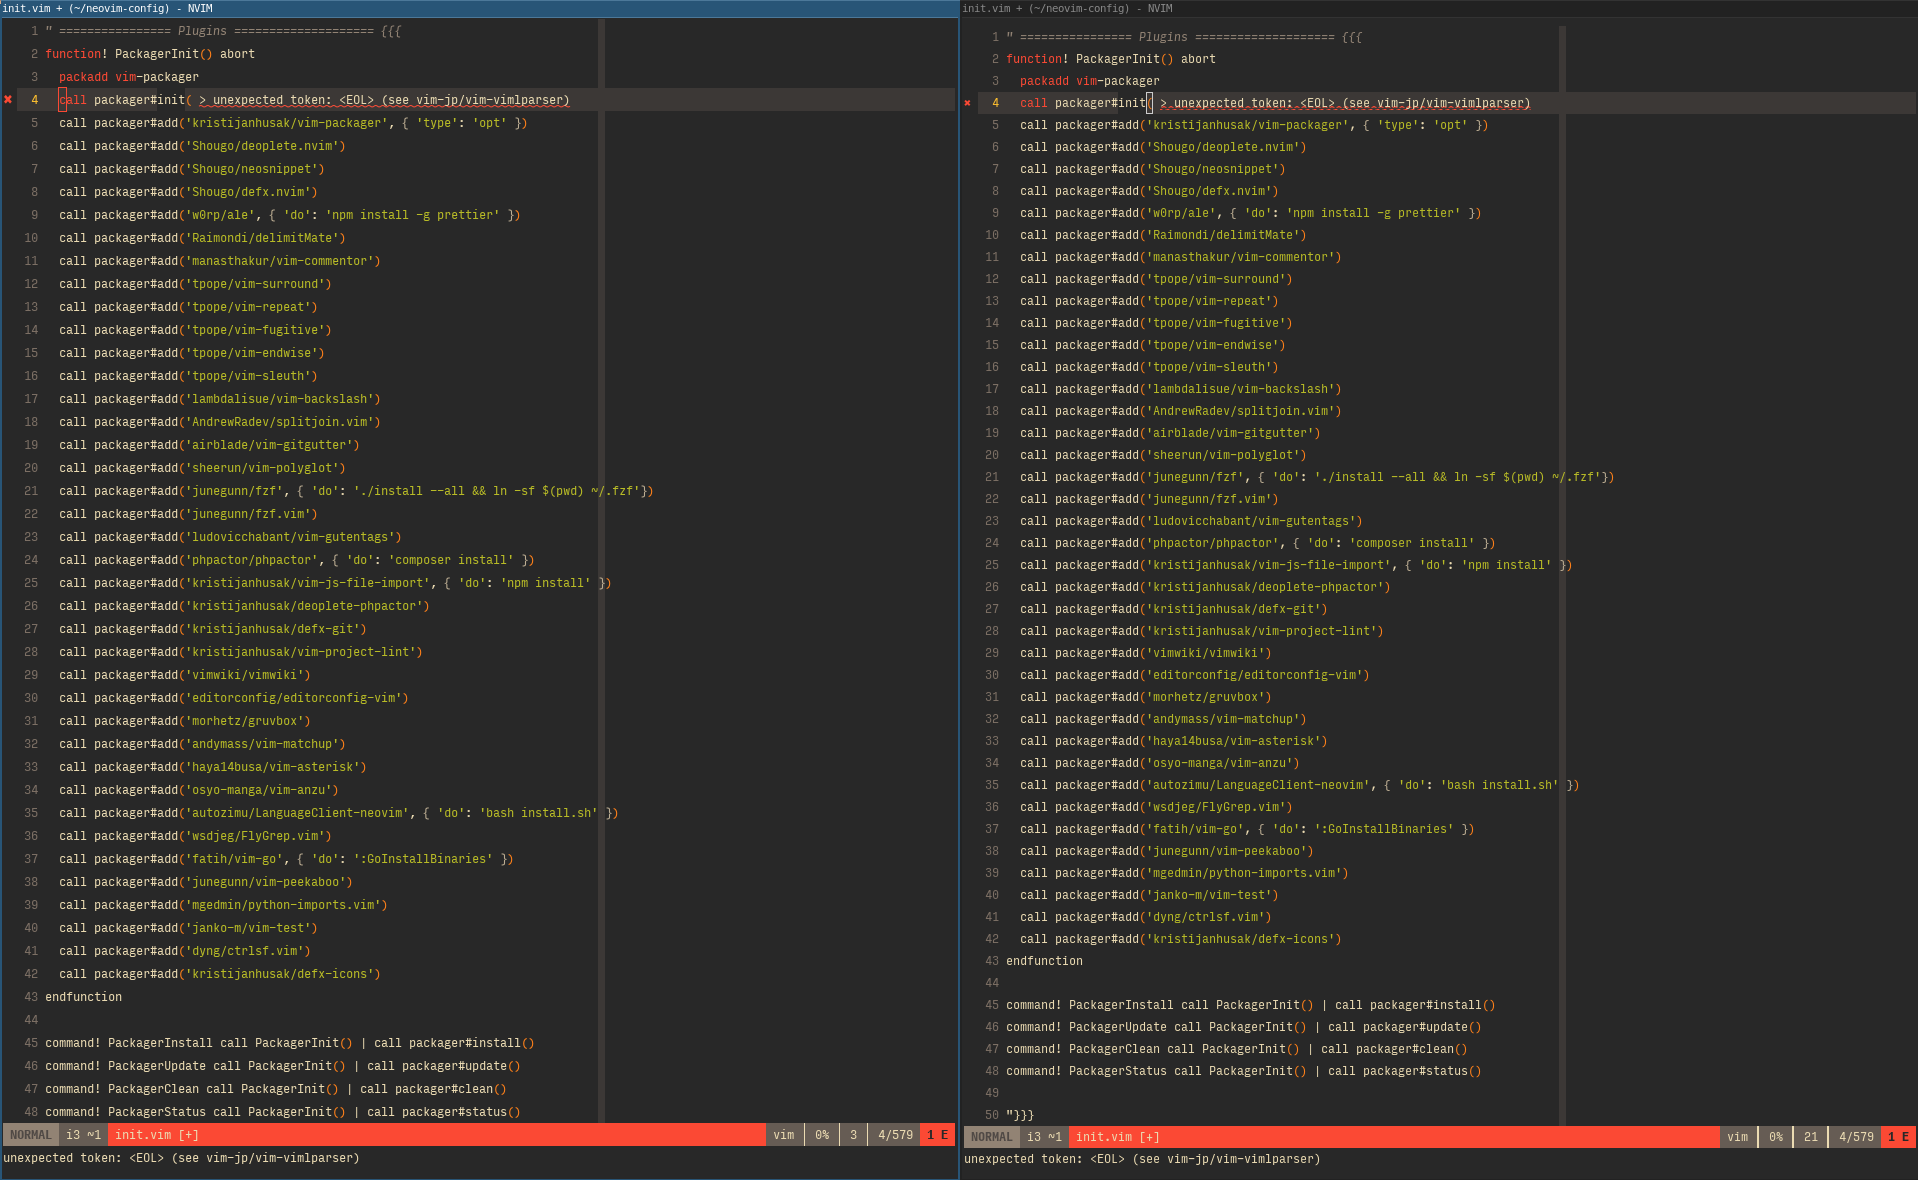Click the 0% scroll percentage in left statusline

822,1135
